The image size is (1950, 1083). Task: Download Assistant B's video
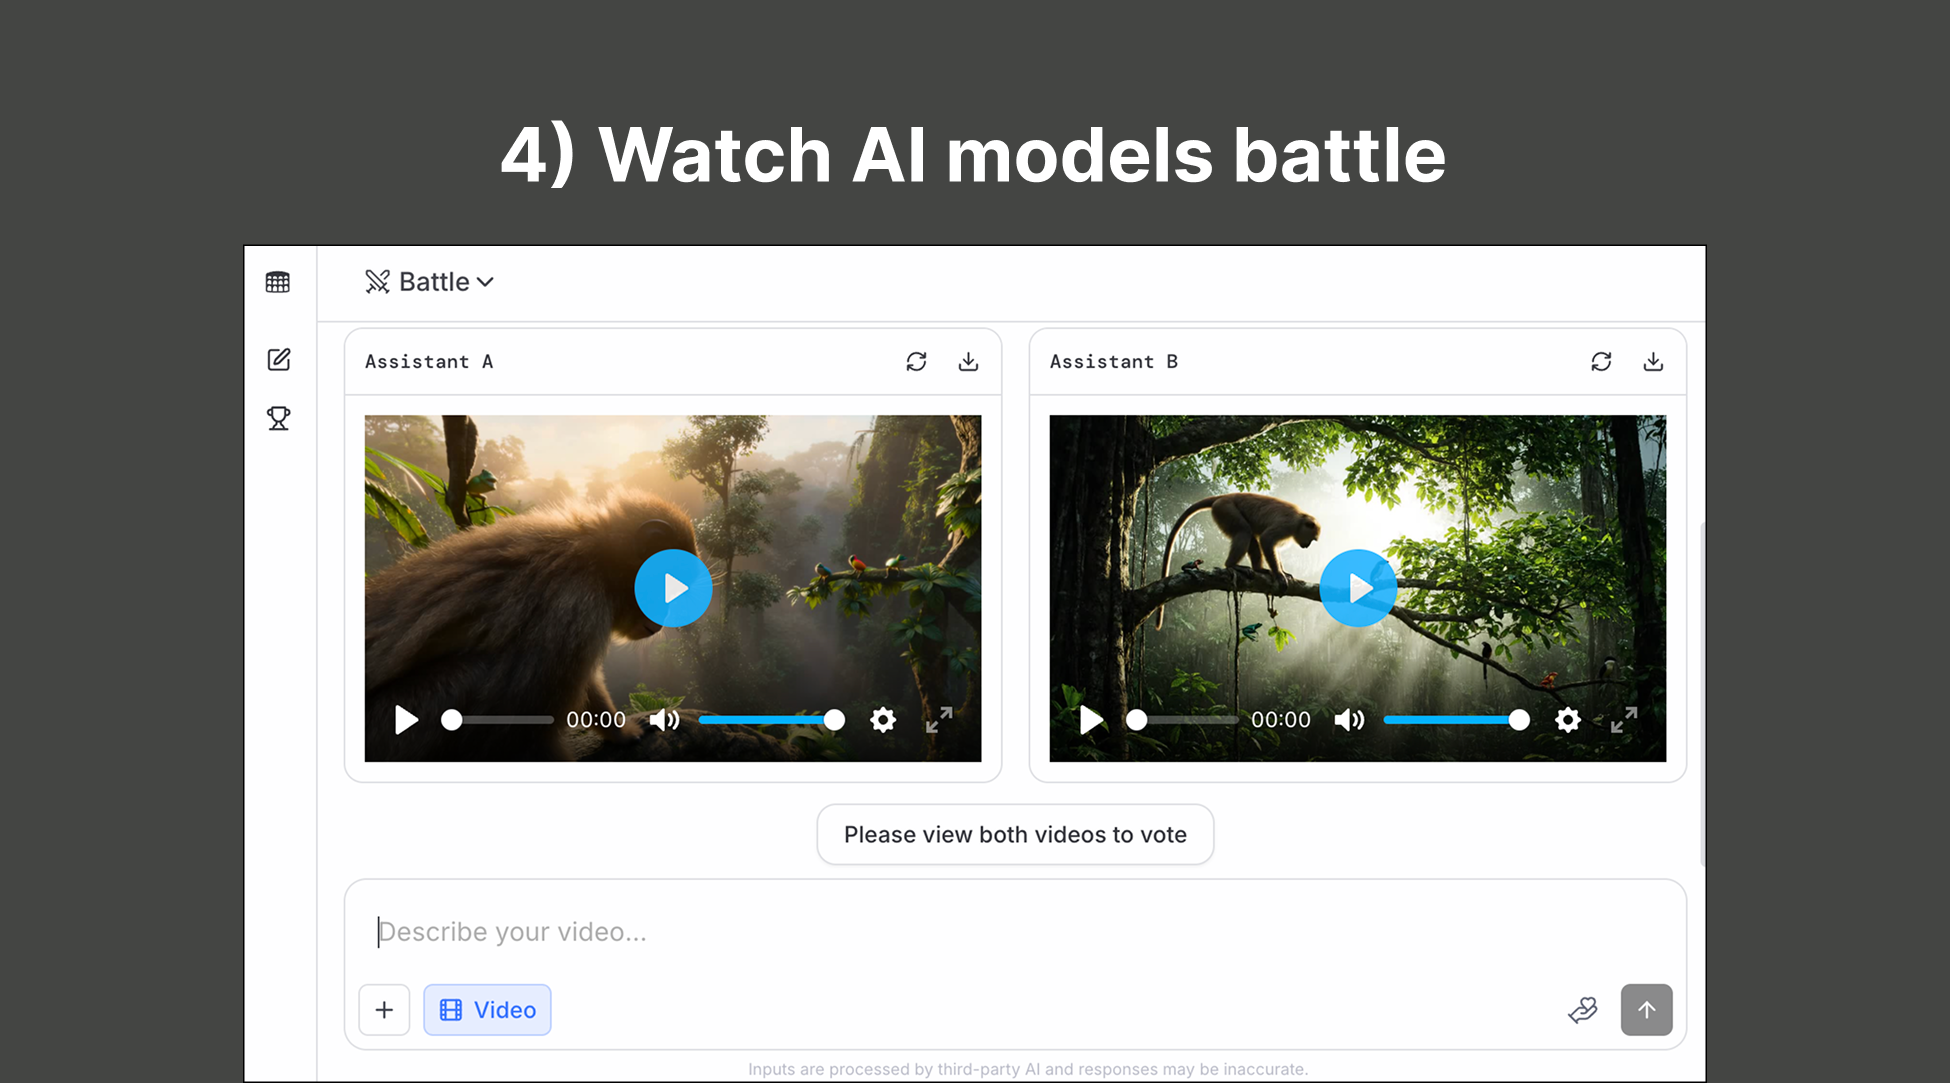[x=1652, y=361]
